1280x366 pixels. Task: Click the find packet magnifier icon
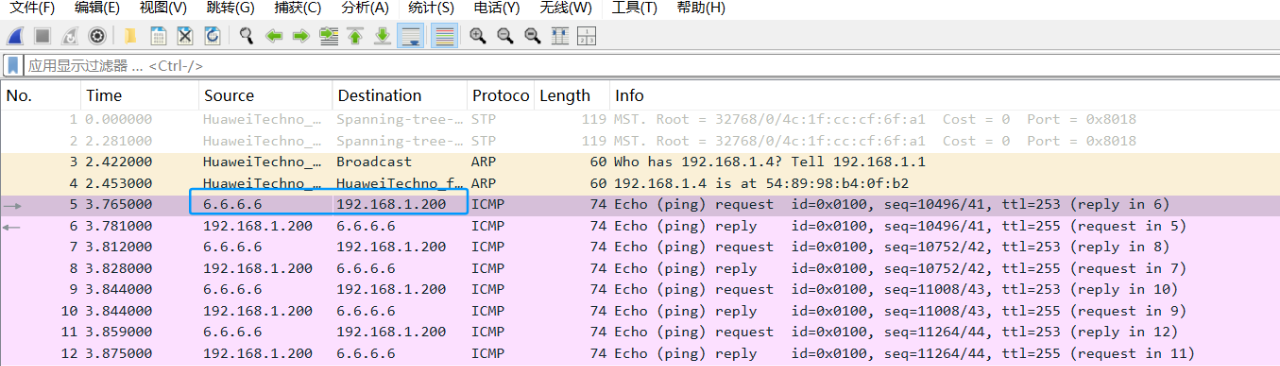[x=246, y=36]
